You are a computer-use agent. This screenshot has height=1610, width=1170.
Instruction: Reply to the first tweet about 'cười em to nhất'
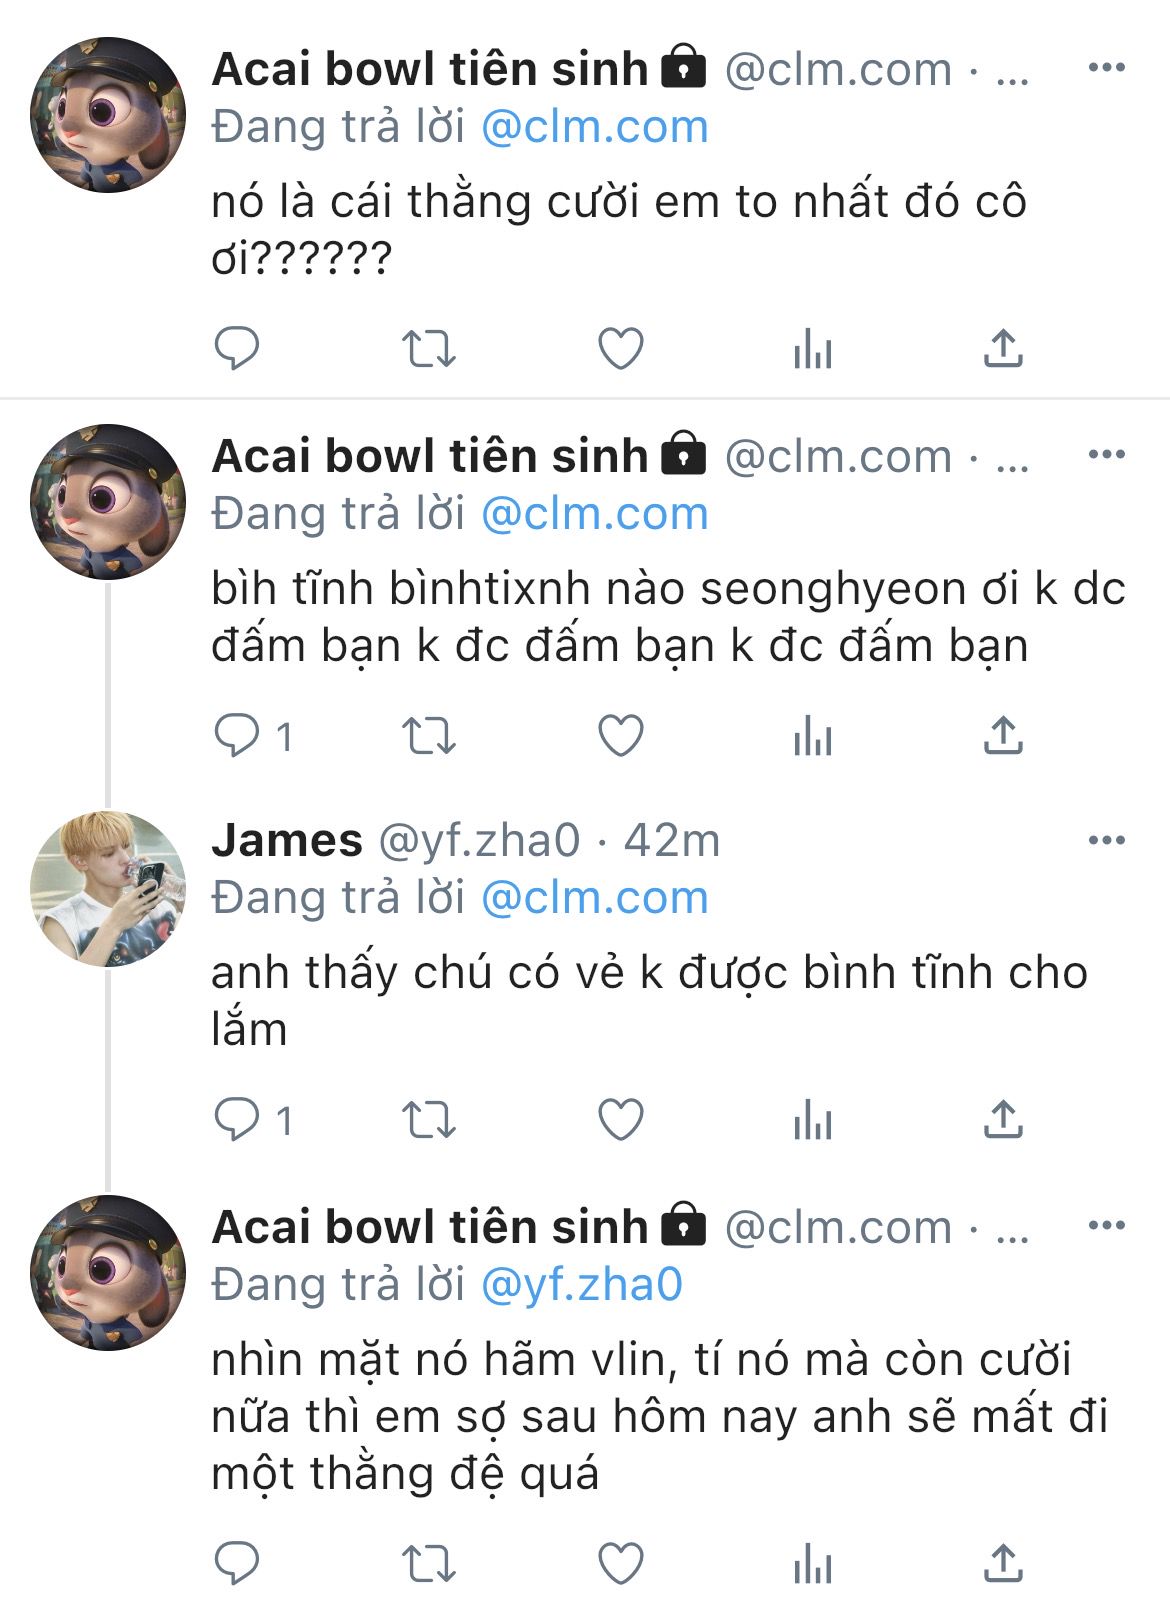[237, 349]
